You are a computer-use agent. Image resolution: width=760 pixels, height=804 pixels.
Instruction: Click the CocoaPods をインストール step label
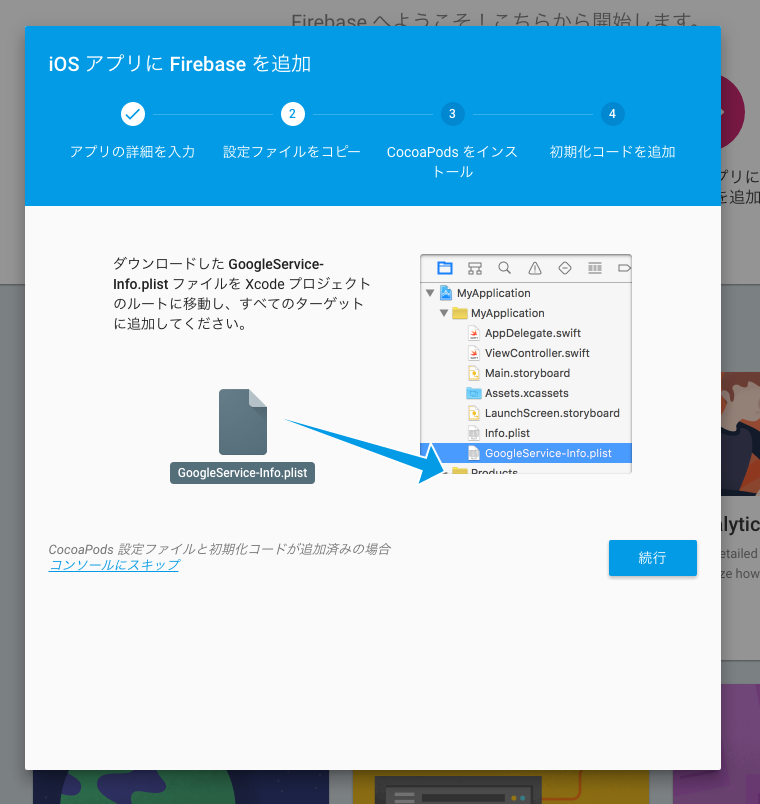(x=452, y=162)
